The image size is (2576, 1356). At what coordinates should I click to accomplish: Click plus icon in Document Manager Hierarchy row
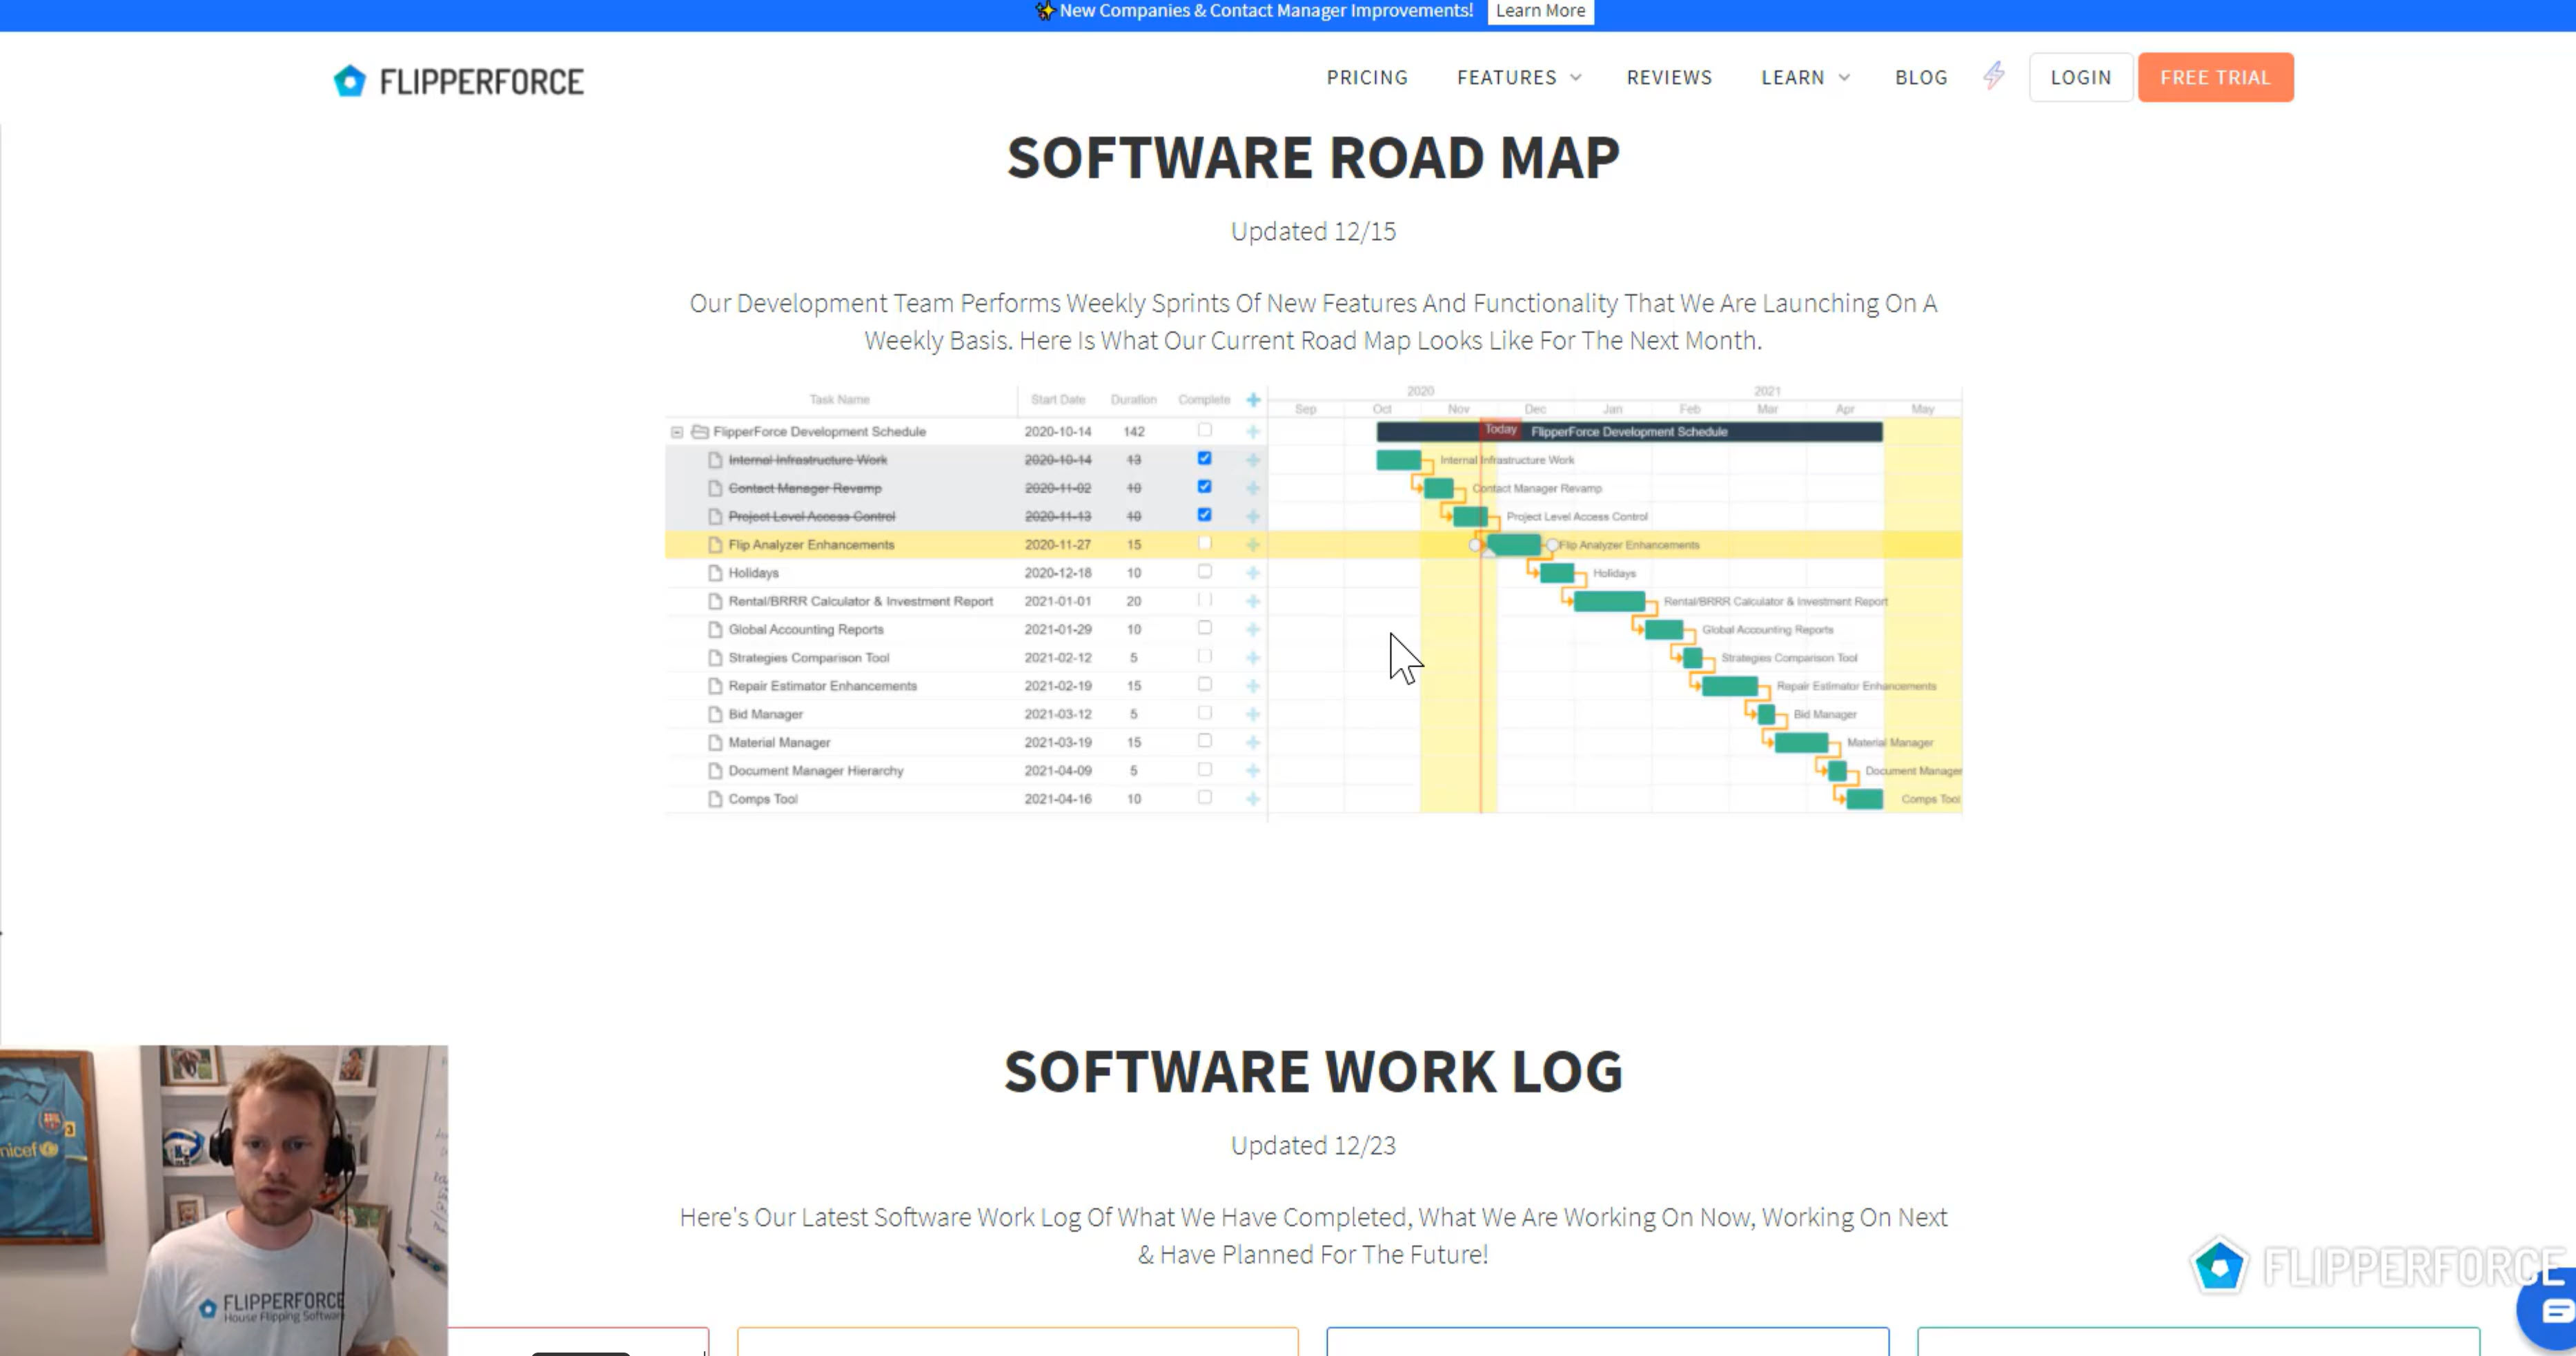coord(1253,770)
